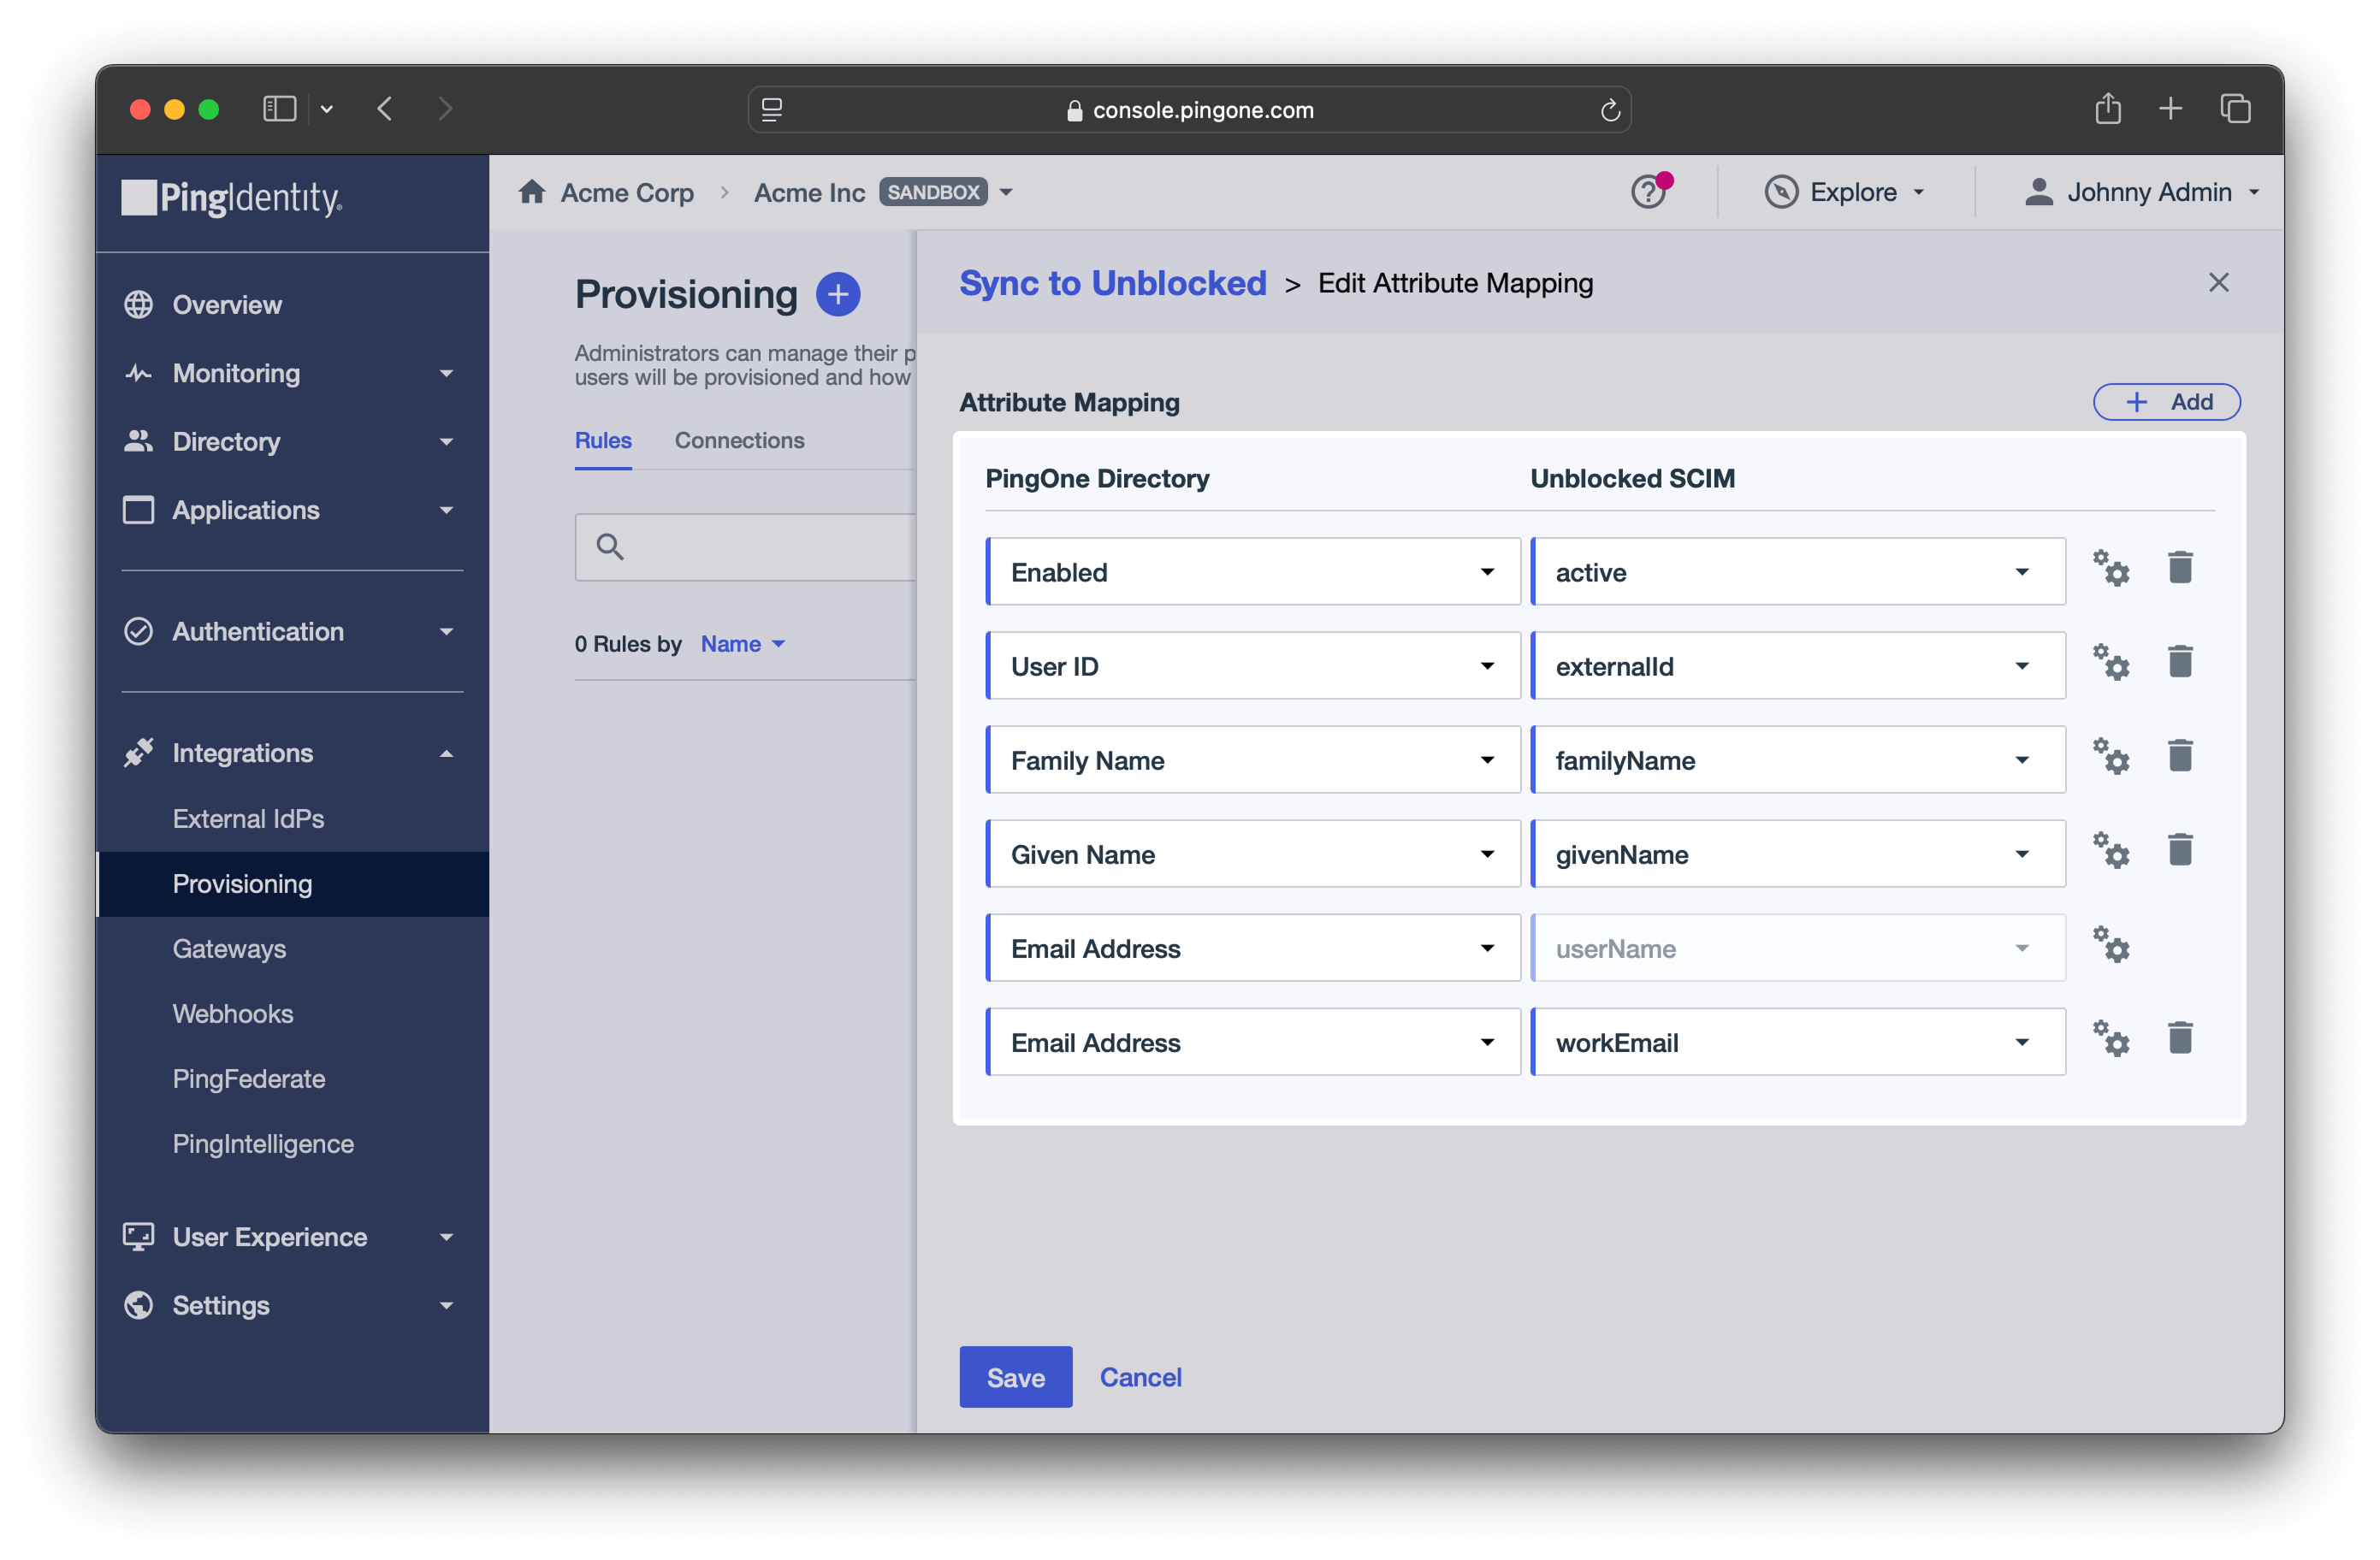Open the Acme Inc environment dropdown

click(1006, 192)
